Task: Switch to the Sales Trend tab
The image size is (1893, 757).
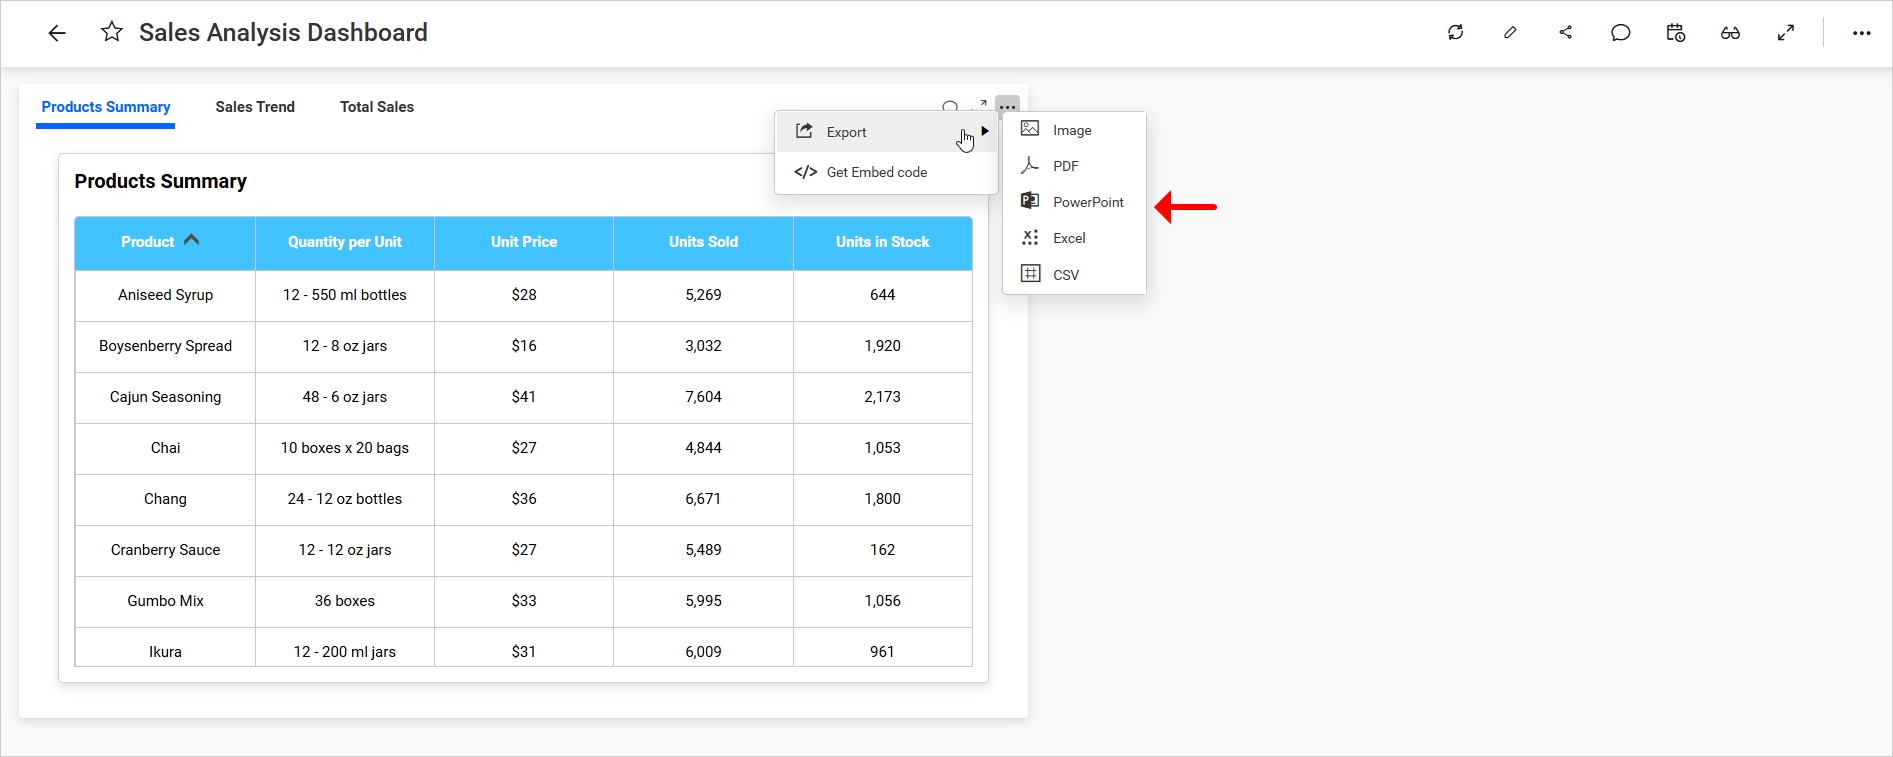Action: coord(255,107)
